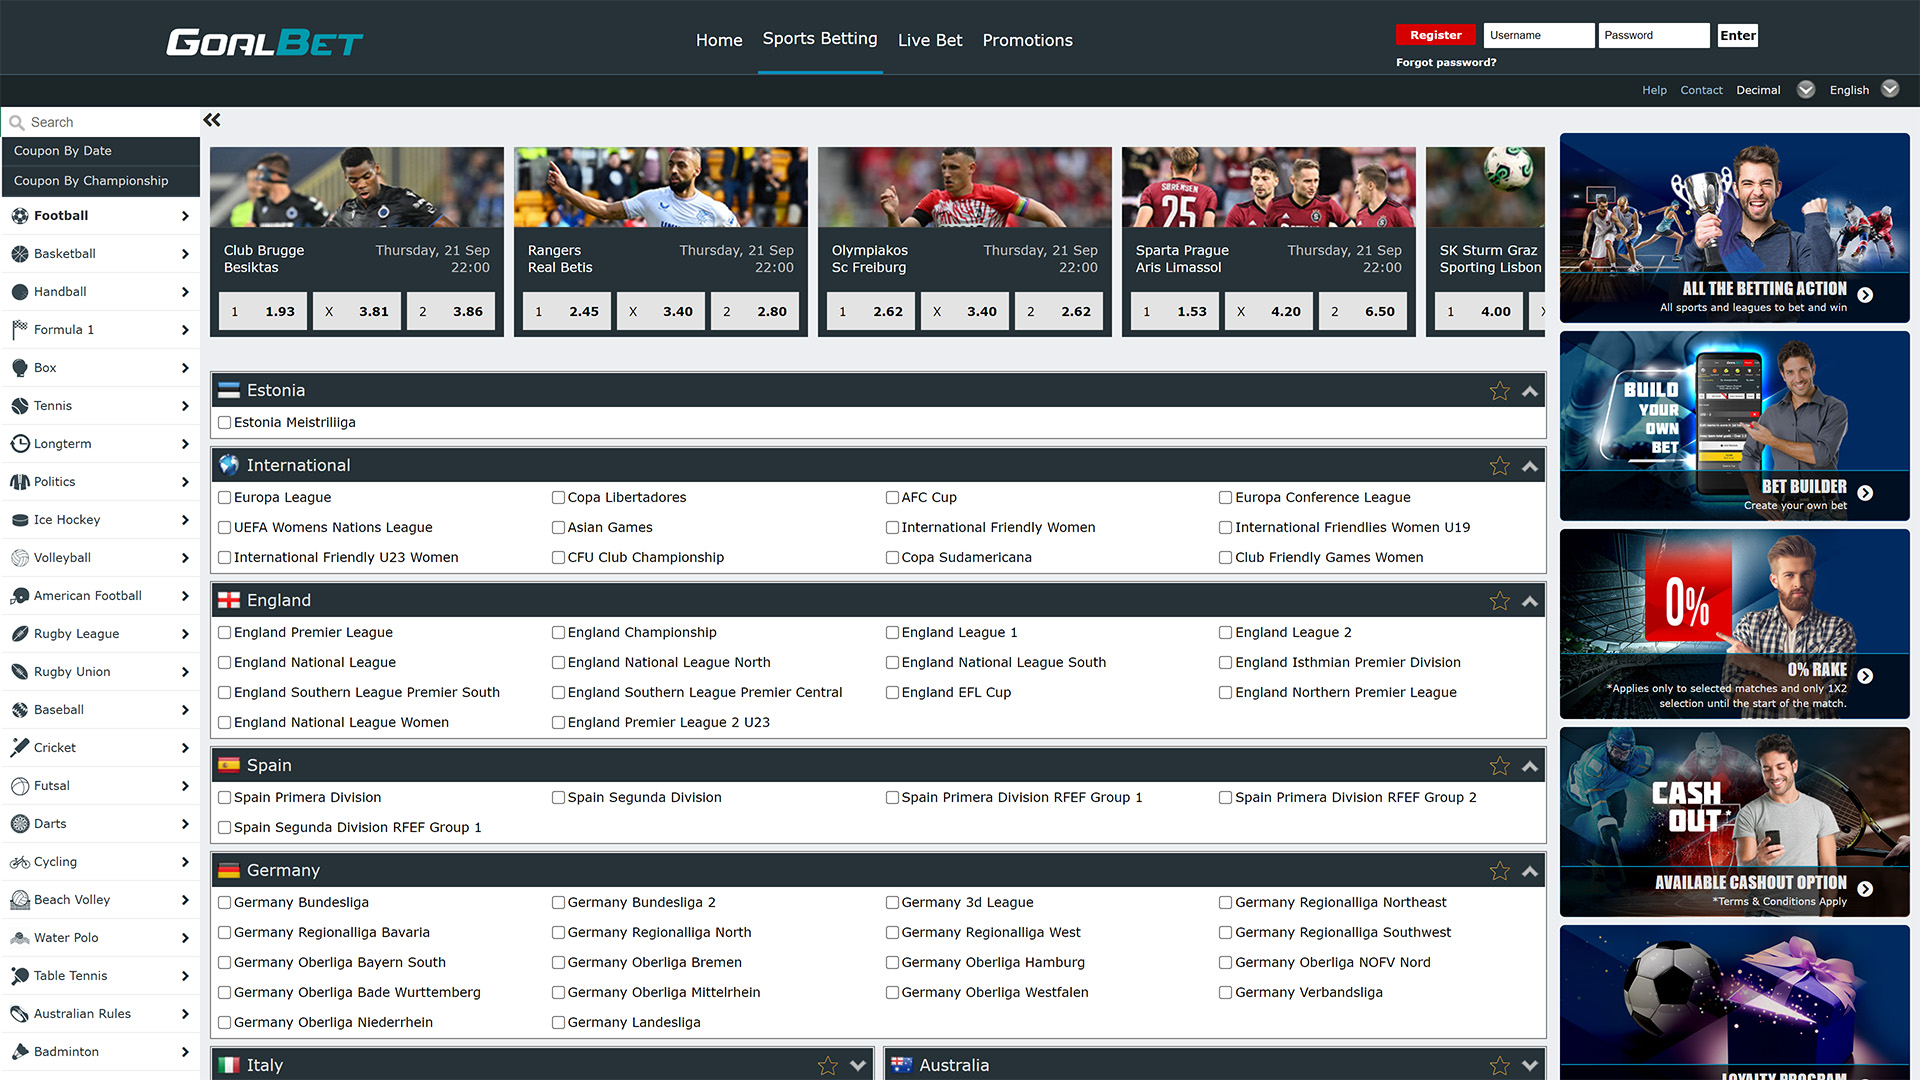1920x1080 pixels.
Task: Open the Sports Betting tab
Action: coord(820,39)
